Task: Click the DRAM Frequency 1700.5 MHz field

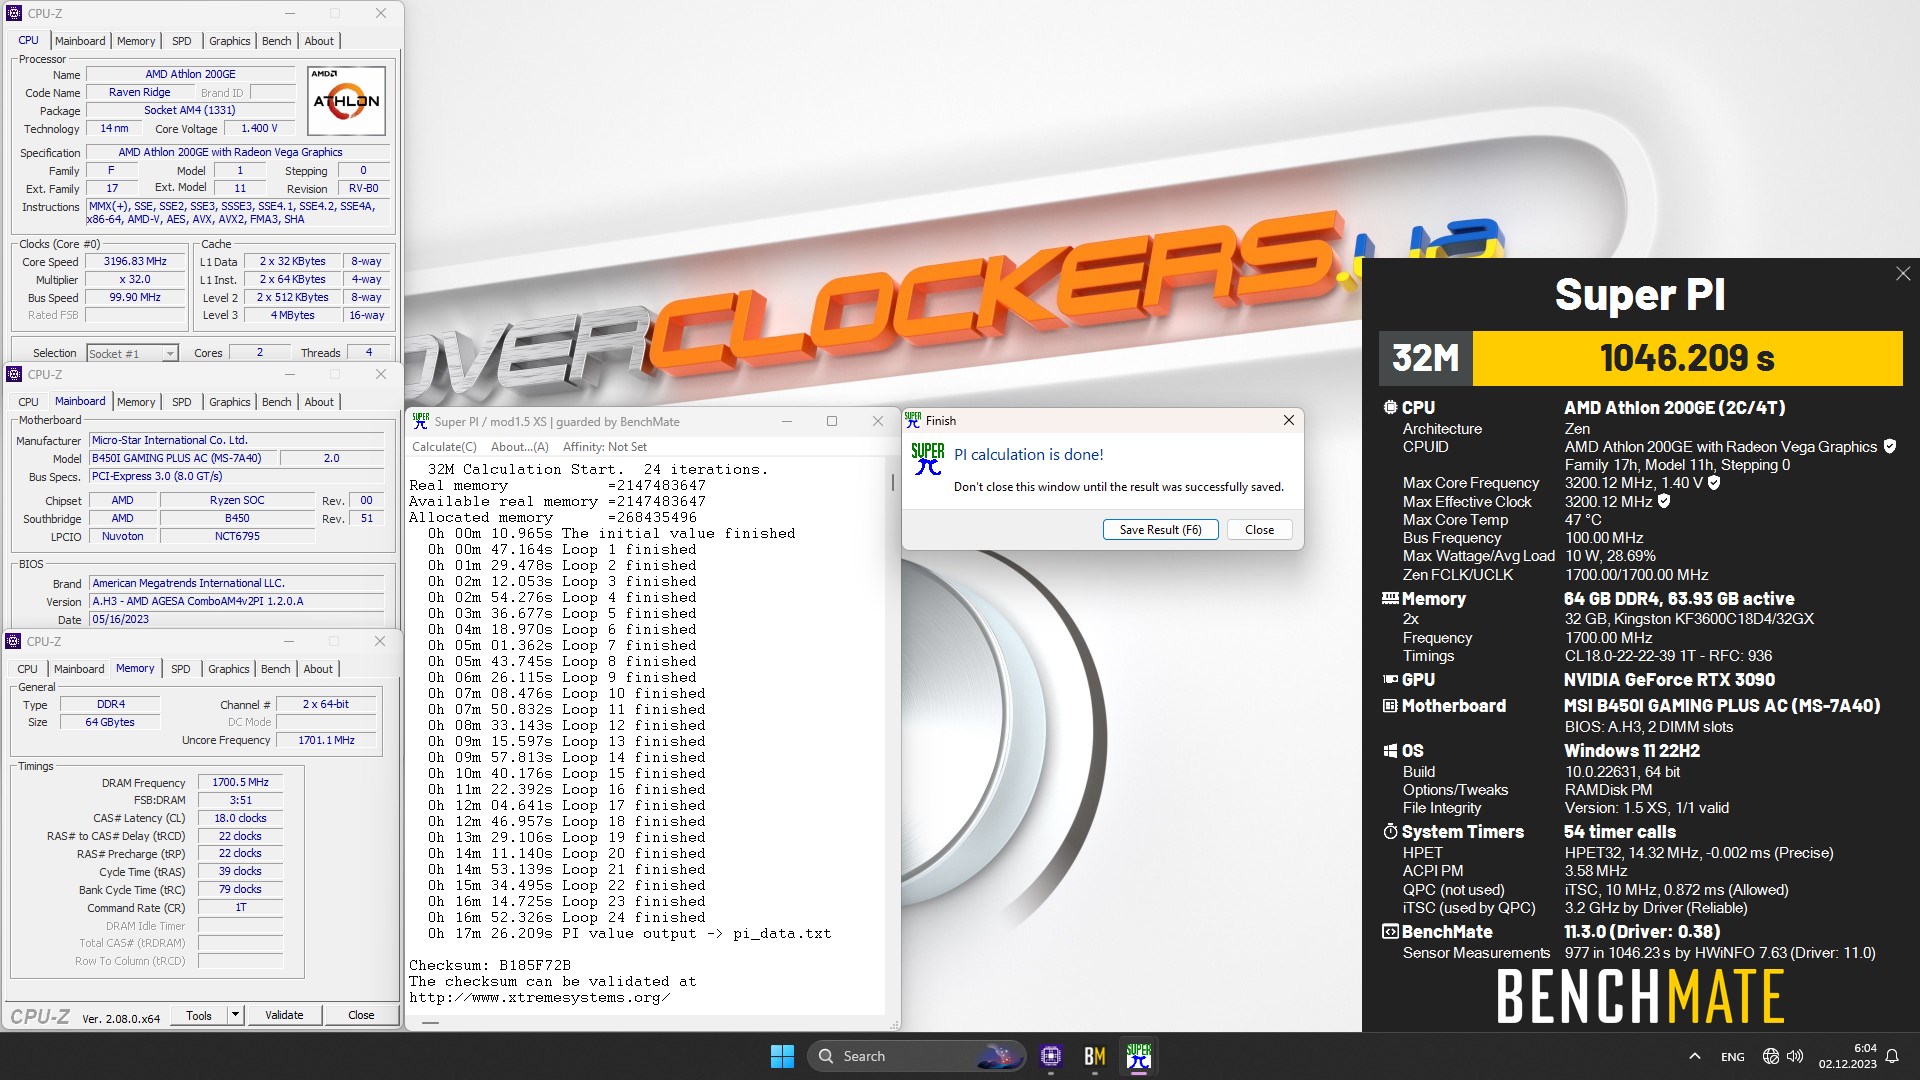Action: click(x=240, y=782)
